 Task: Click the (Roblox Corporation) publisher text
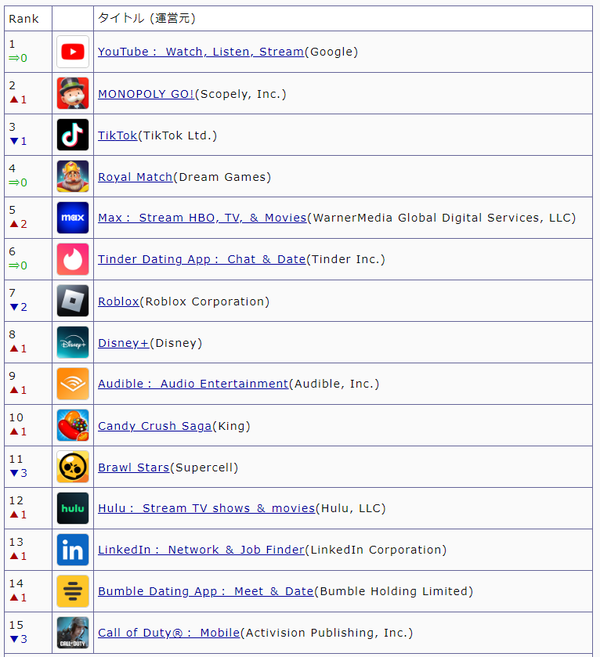click(x=204, y=301)
